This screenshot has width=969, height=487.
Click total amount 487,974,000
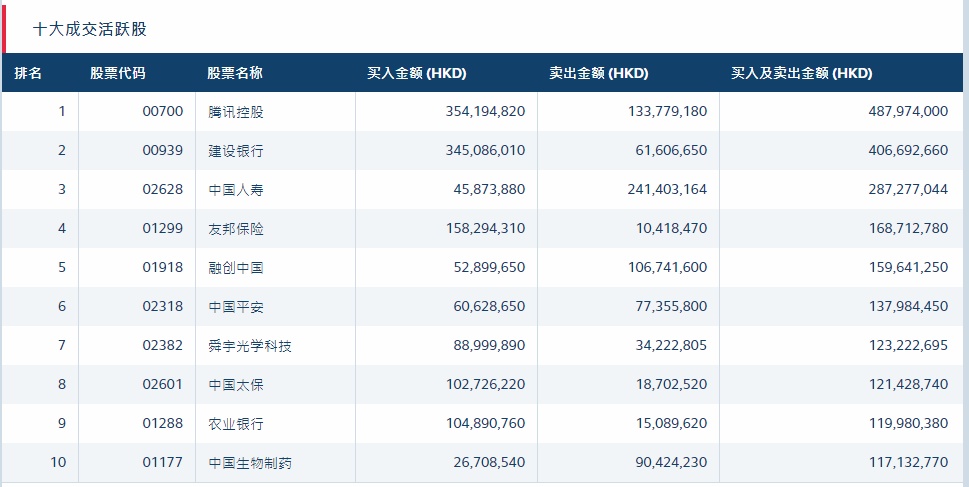908,111
